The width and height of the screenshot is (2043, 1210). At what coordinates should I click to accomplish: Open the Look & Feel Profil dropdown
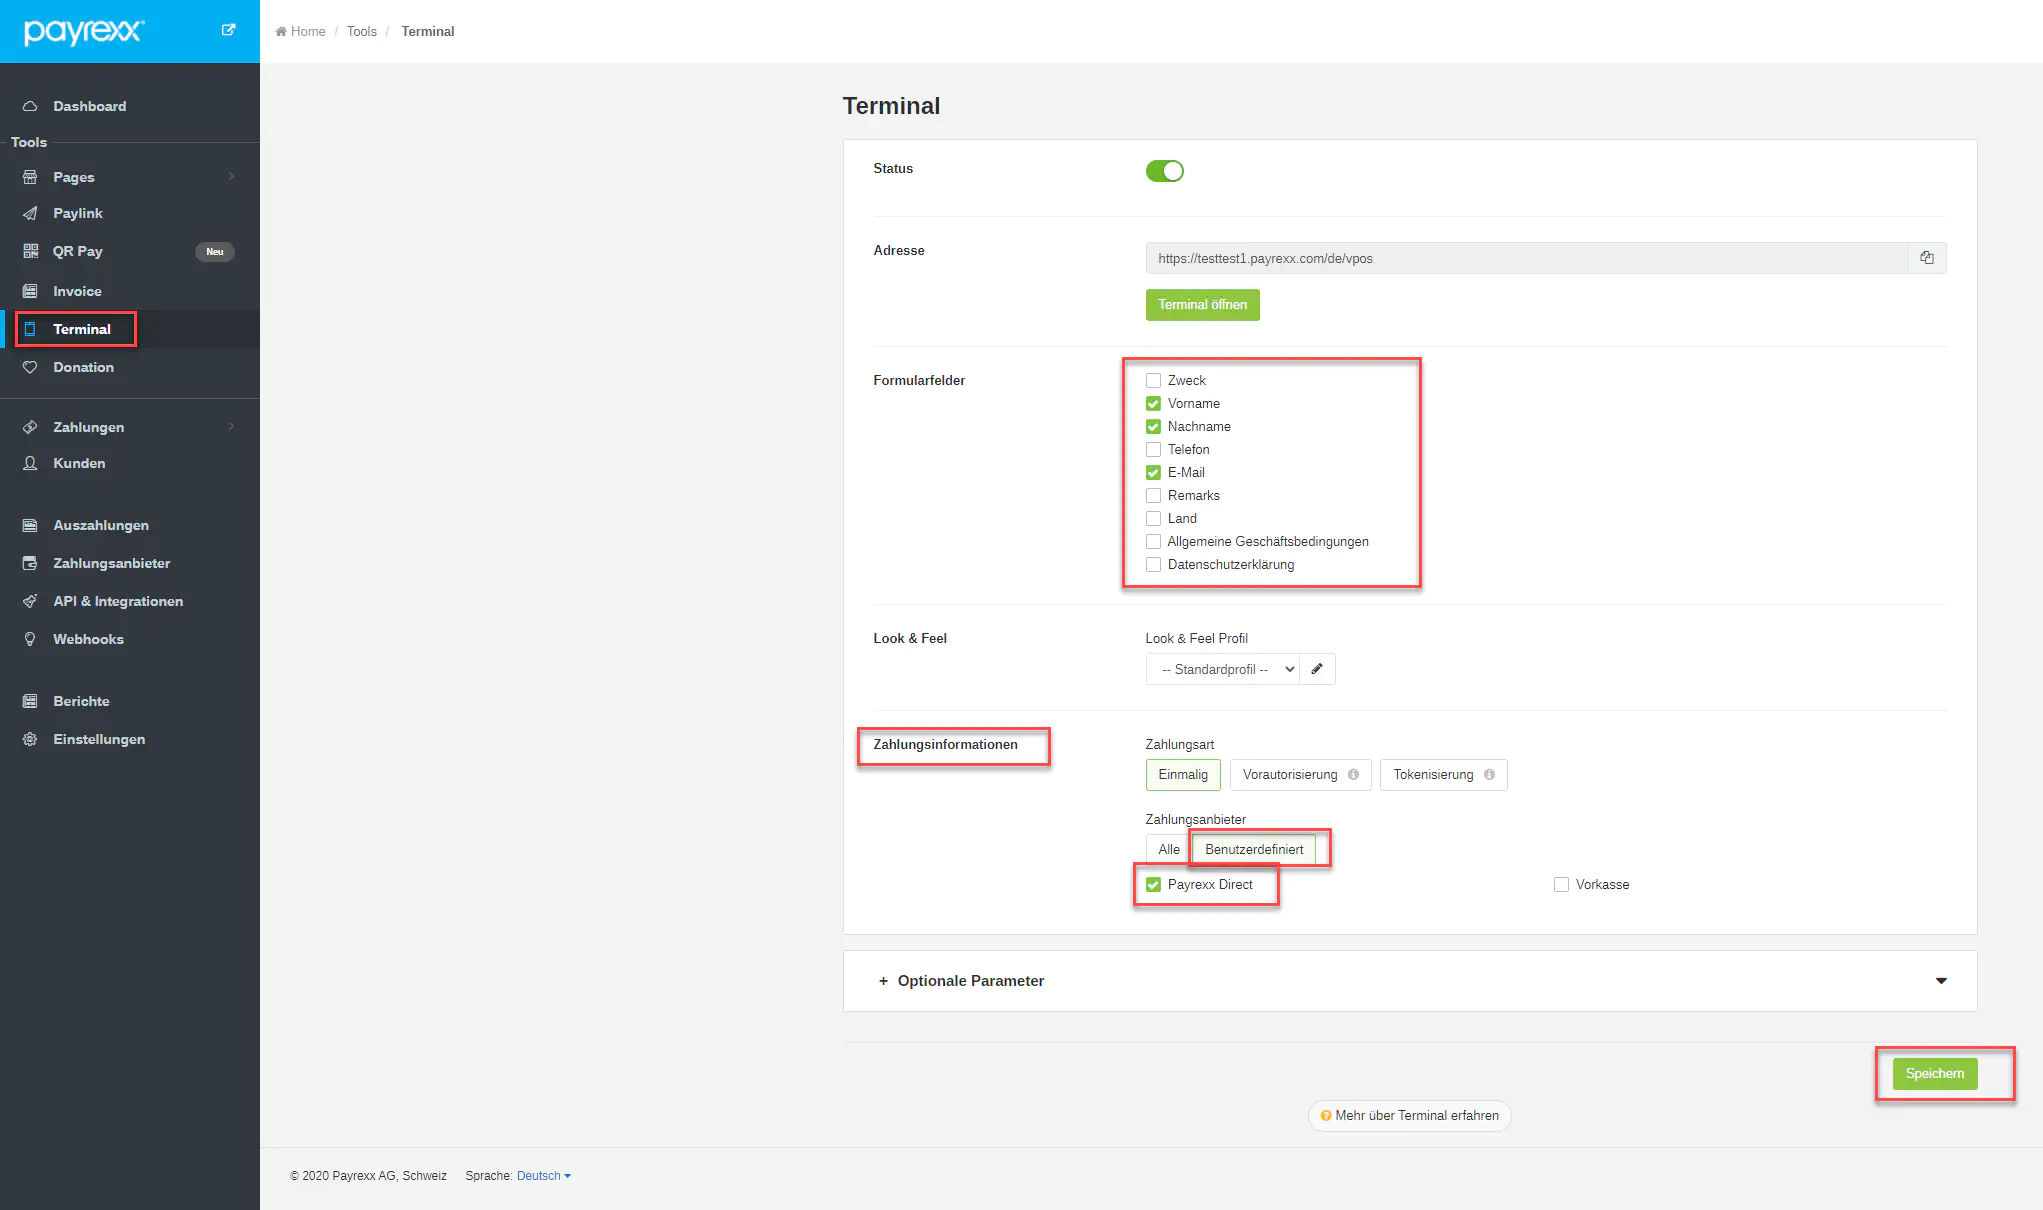click(x=1222, y=669)
